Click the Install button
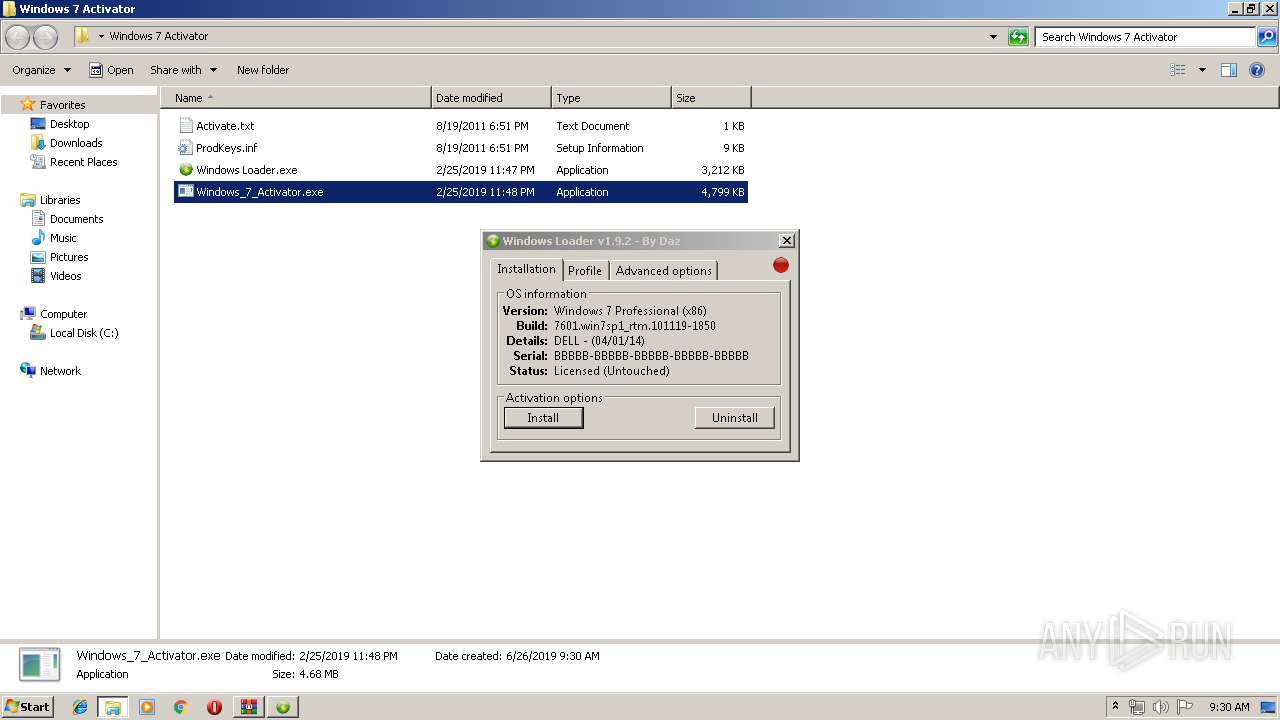 [543, 418]
